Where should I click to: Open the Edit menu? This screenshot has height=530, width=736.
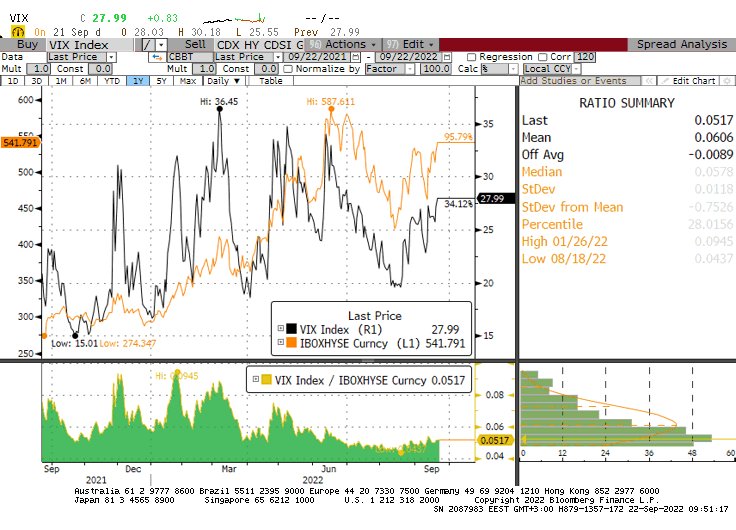[x=410, y=45]
